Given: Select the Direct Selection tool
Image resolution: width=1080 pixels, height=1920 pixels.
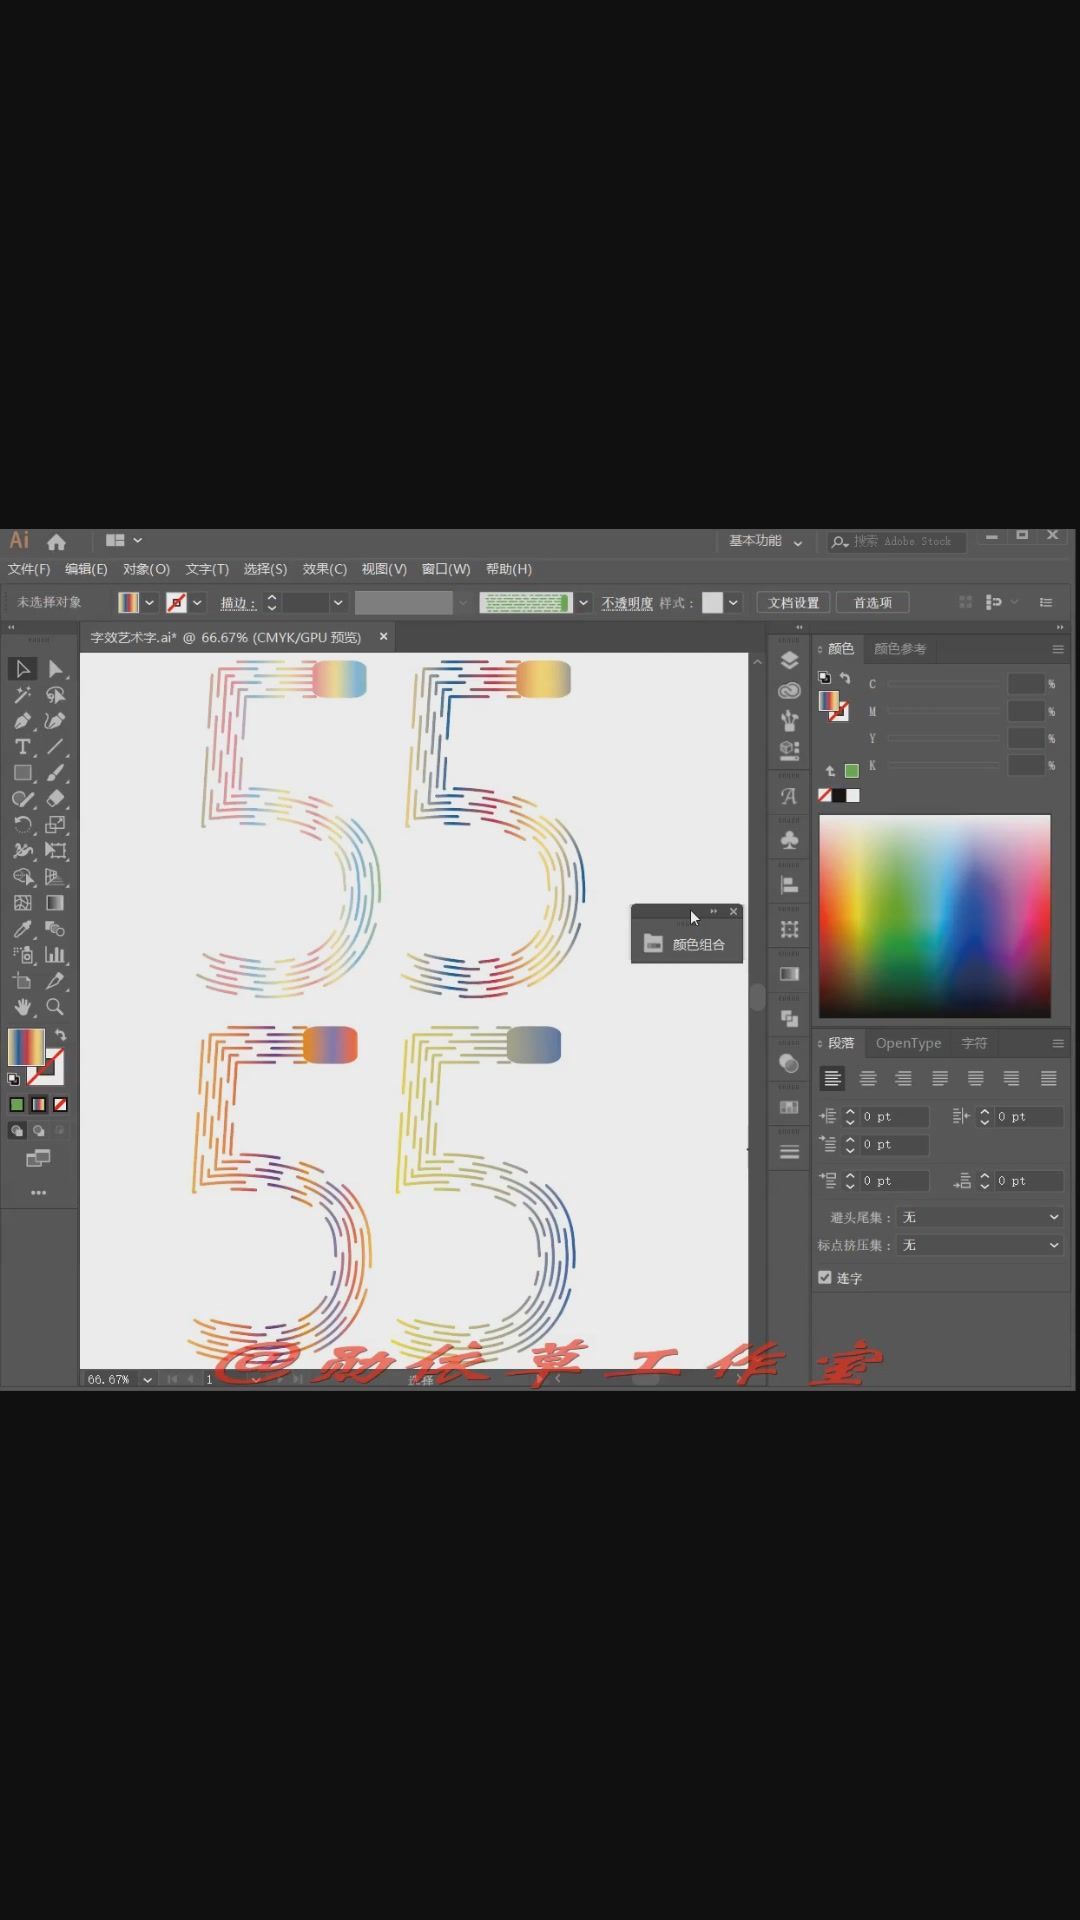Looking at the screenshot, I should point(56,668).
